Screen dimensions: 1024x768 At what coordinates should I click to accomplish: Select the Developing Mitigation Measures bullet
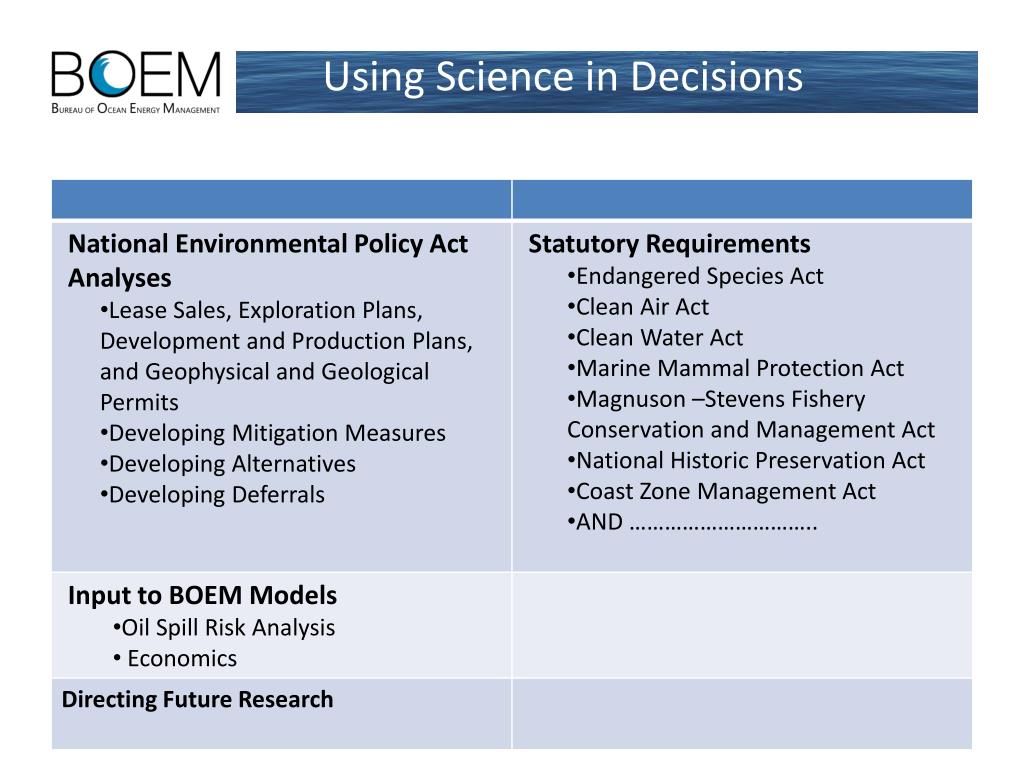(273, 433)
